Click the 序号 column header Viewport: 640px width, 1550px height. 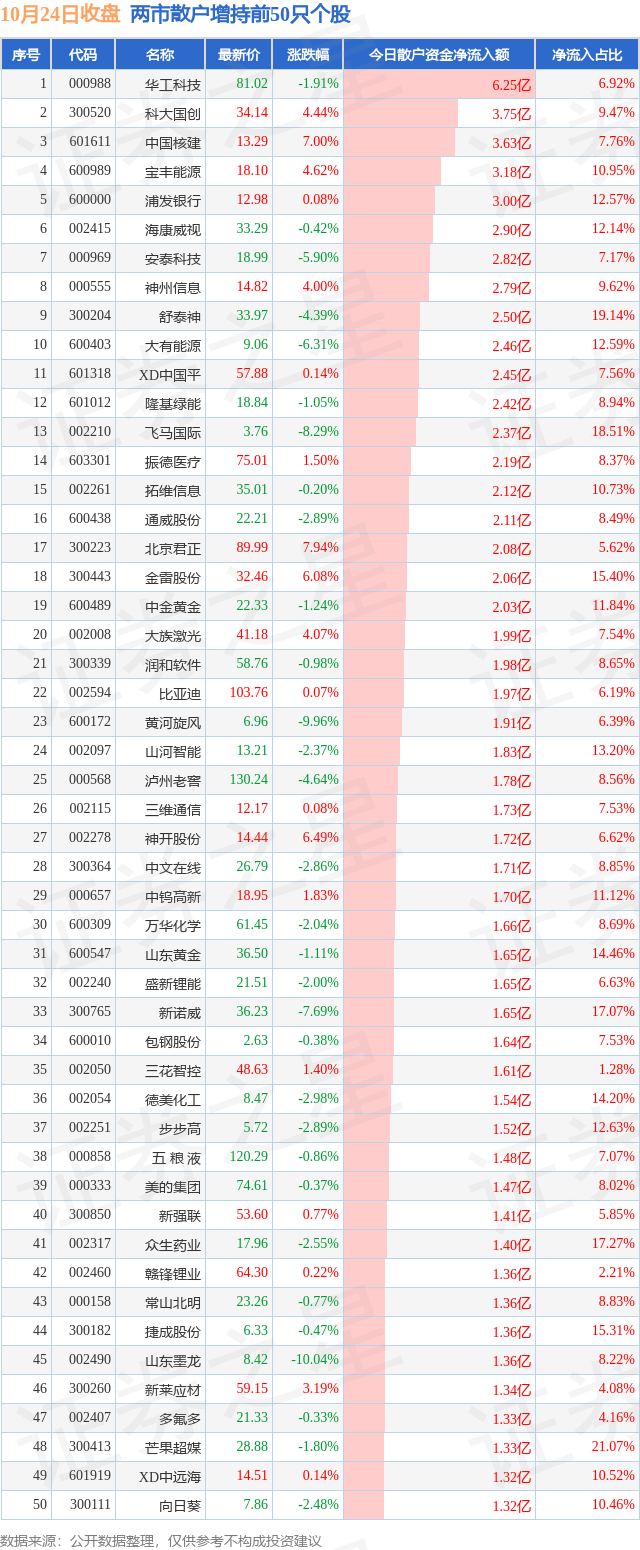(26, 55)
